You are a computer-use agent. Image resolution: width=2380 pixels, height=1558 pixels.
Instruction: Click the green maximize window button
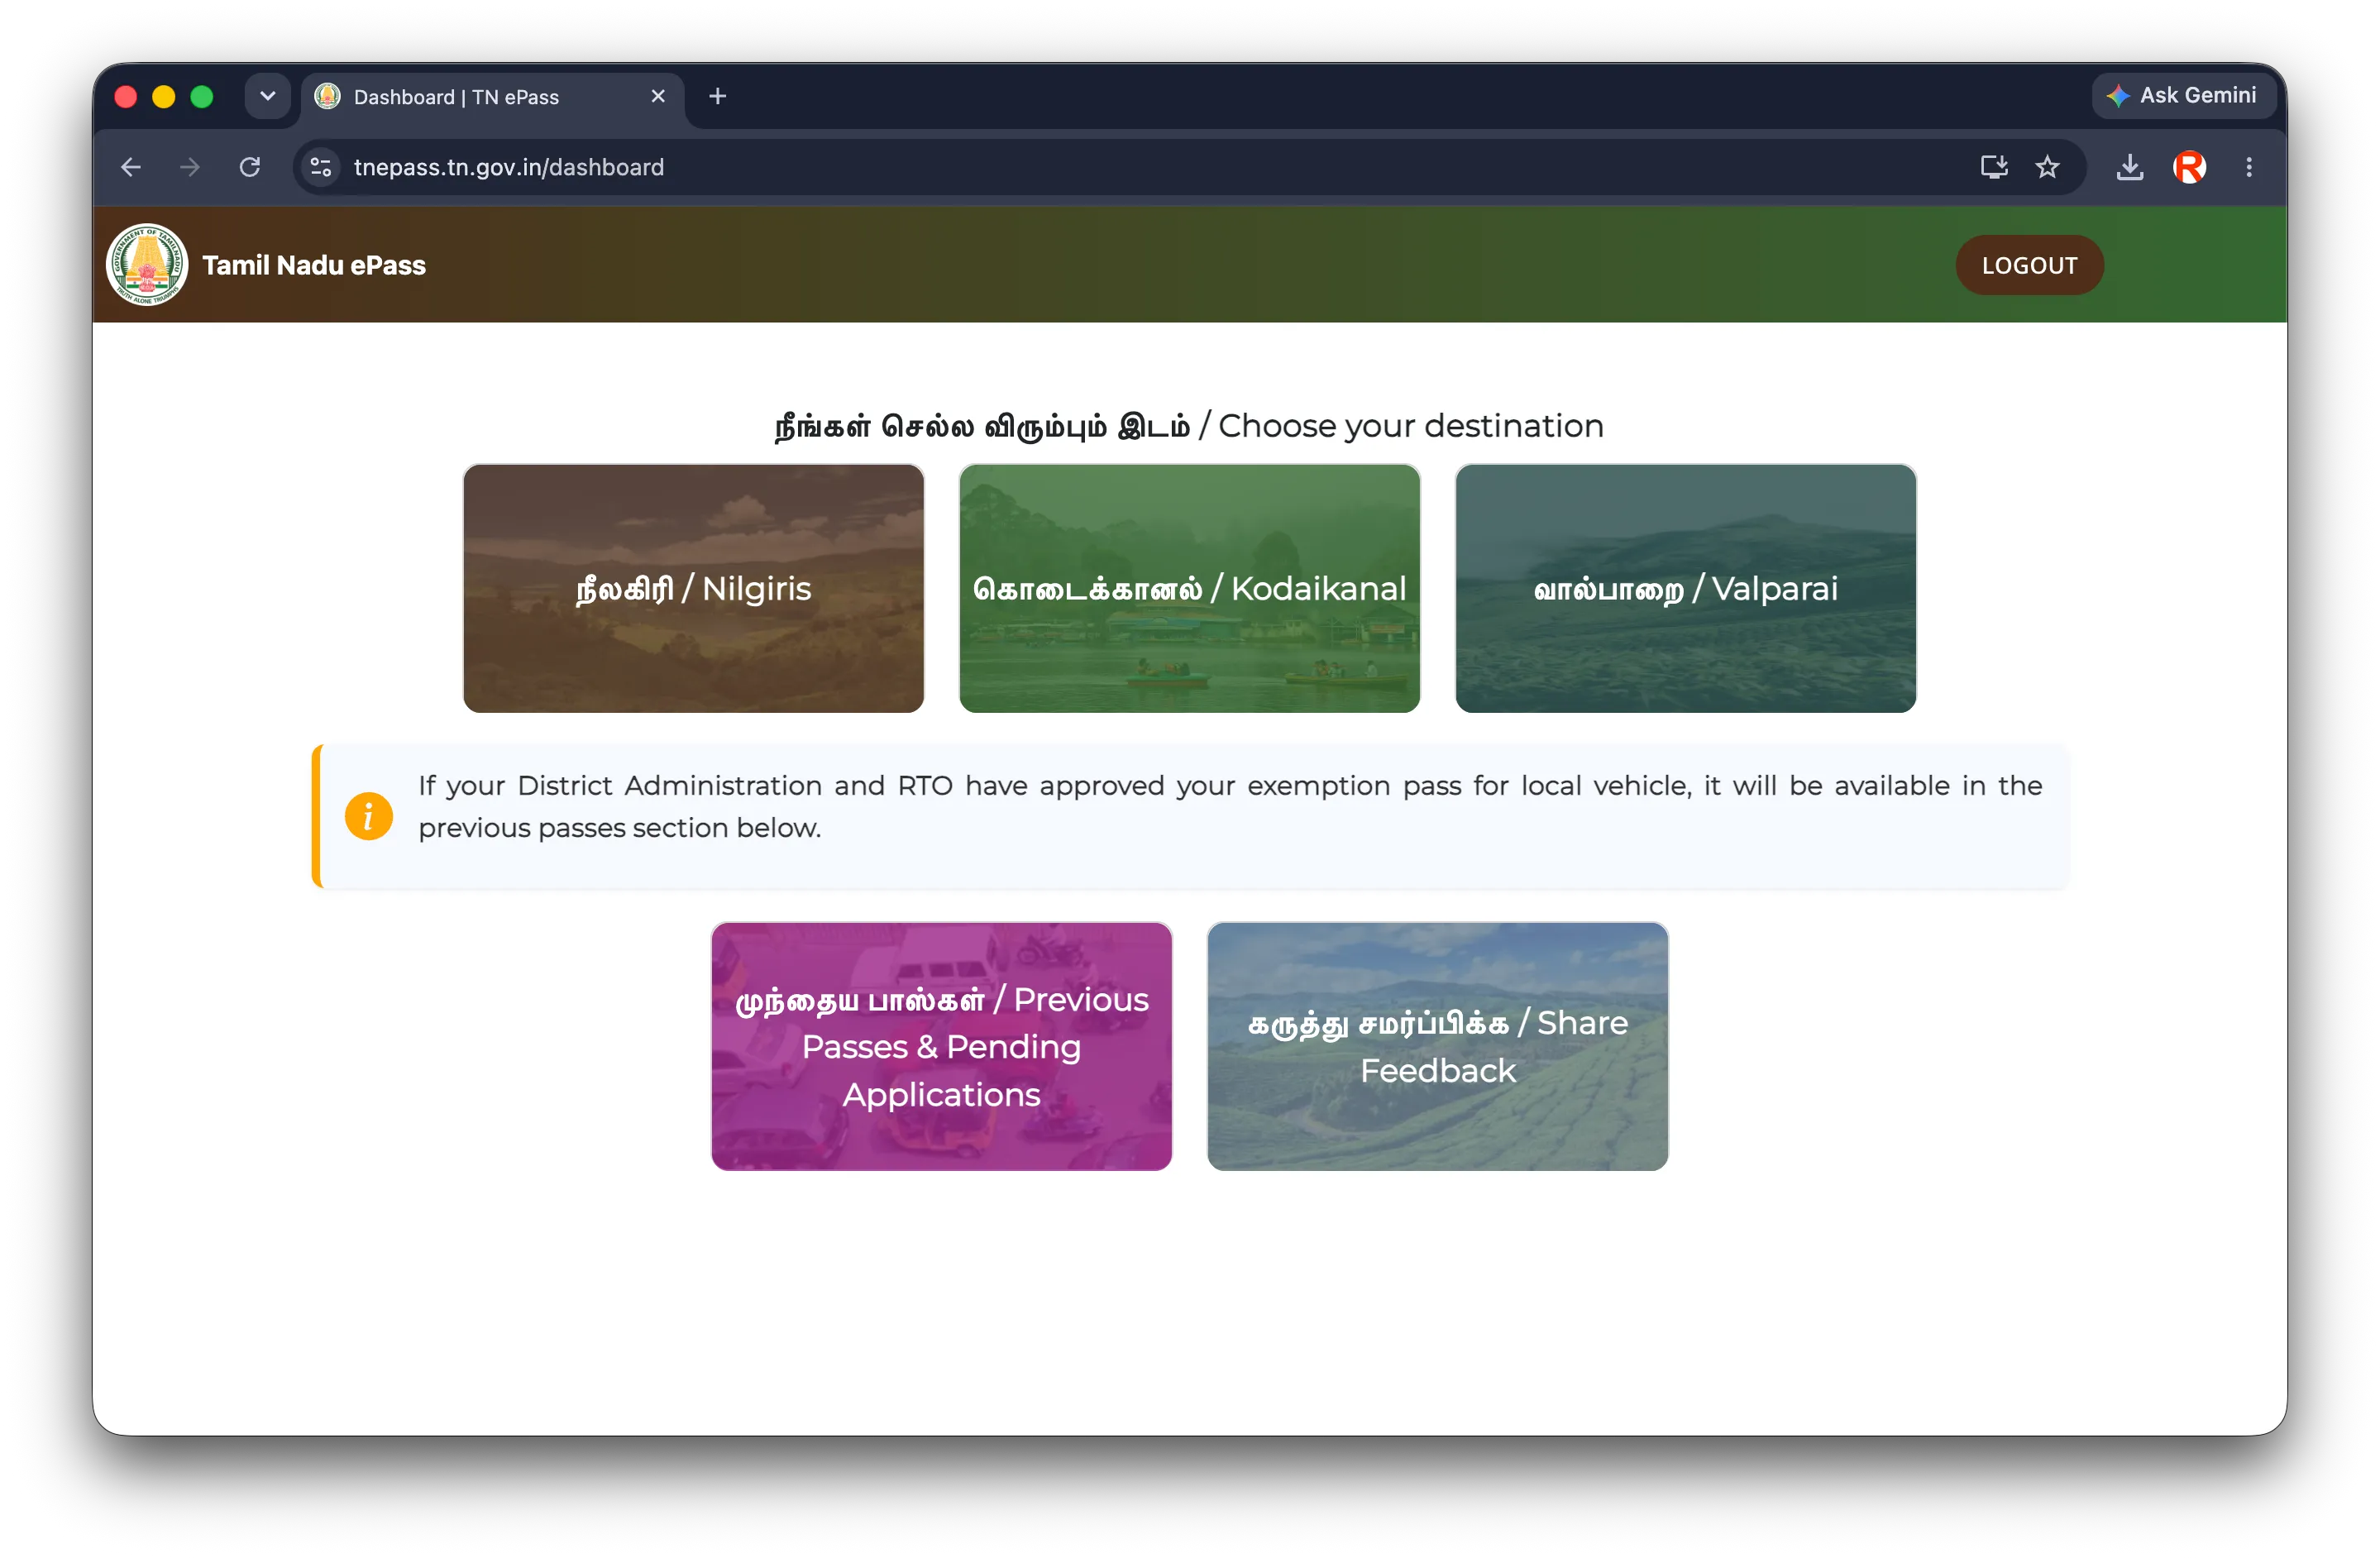[202, 96]
